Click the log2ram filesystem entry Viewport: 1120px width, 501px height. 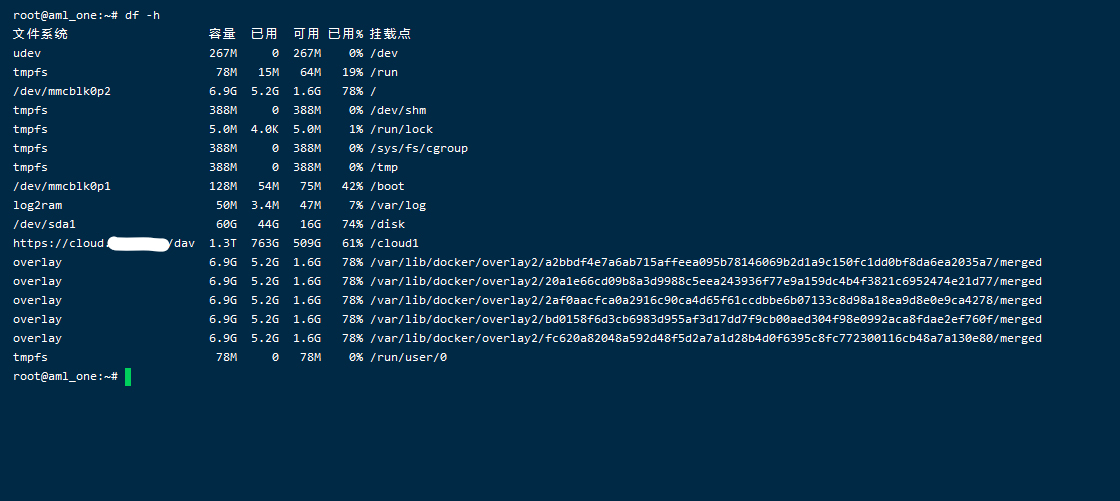pos(38,205)
